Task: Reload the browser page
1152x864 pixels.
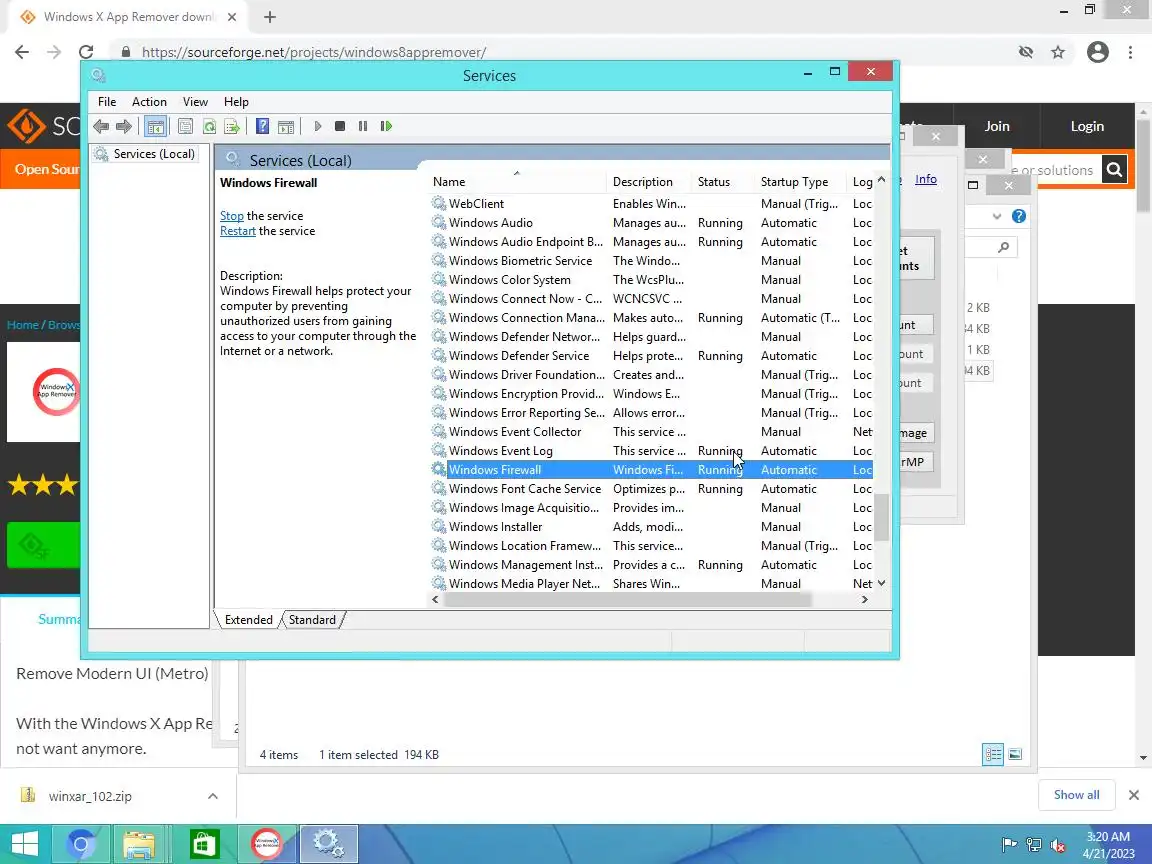Action: [86, 52]
